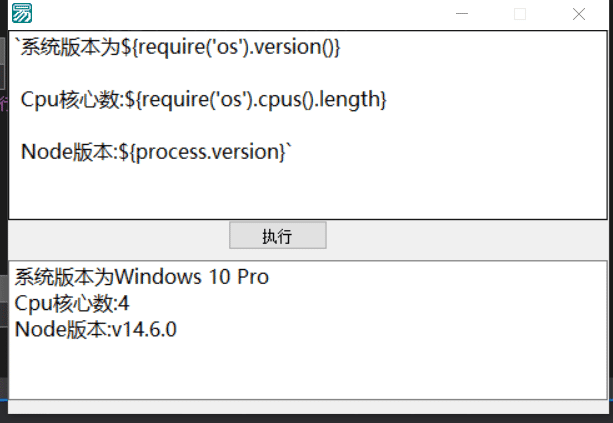Minimize the window
Screen dimensions: 613x423
[462, 14]
